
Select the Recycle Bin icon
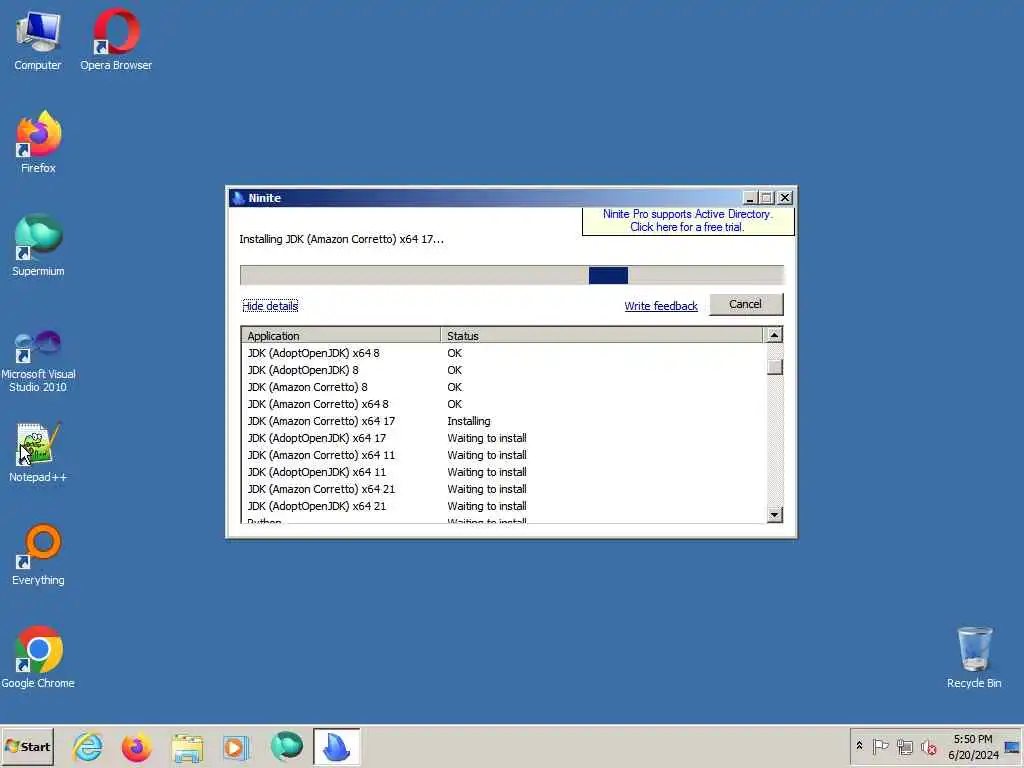[x=974, y=658]
